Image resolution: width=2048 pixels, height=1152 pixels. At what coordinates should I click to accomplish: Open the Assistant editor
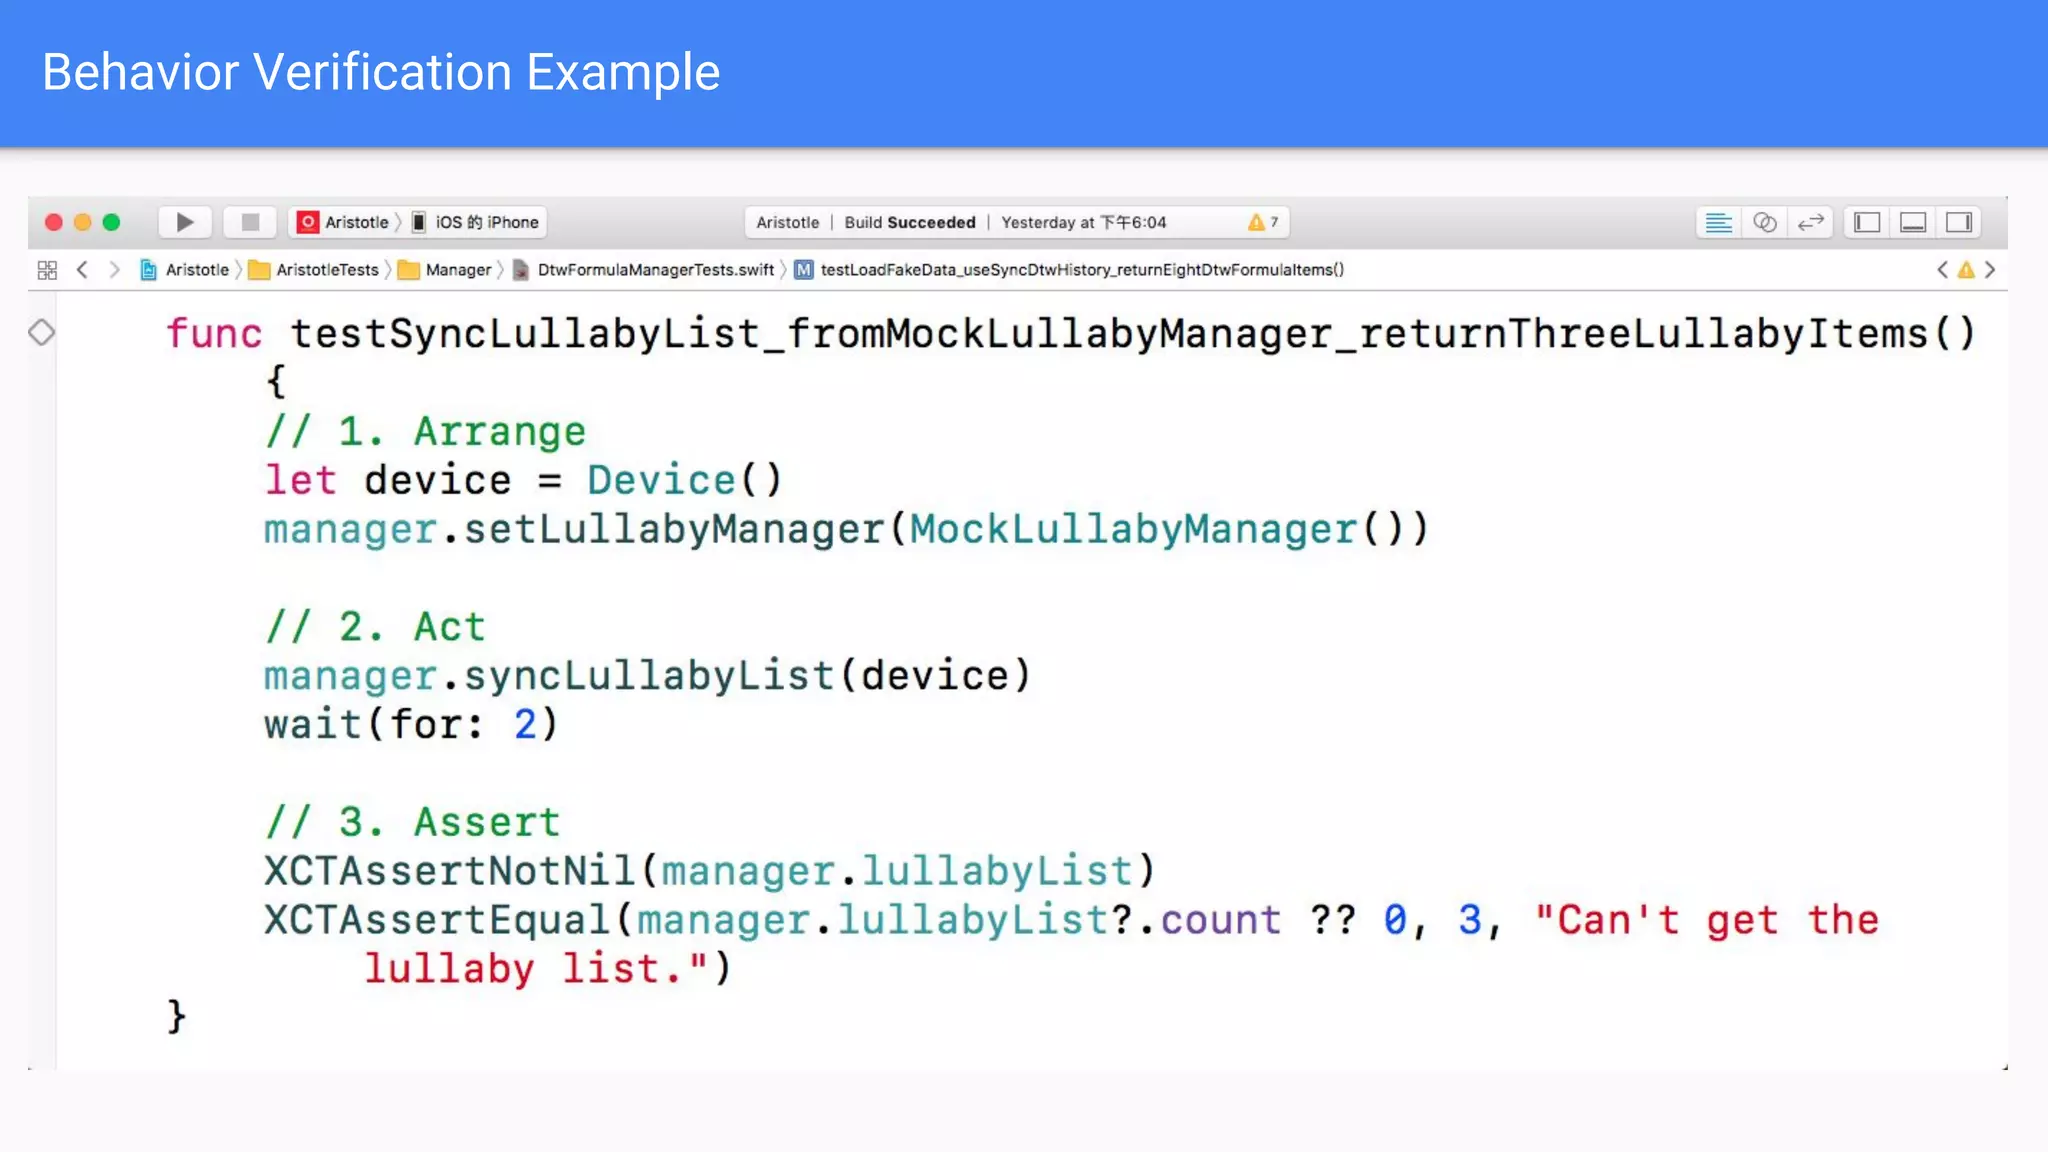point(1765,222)
